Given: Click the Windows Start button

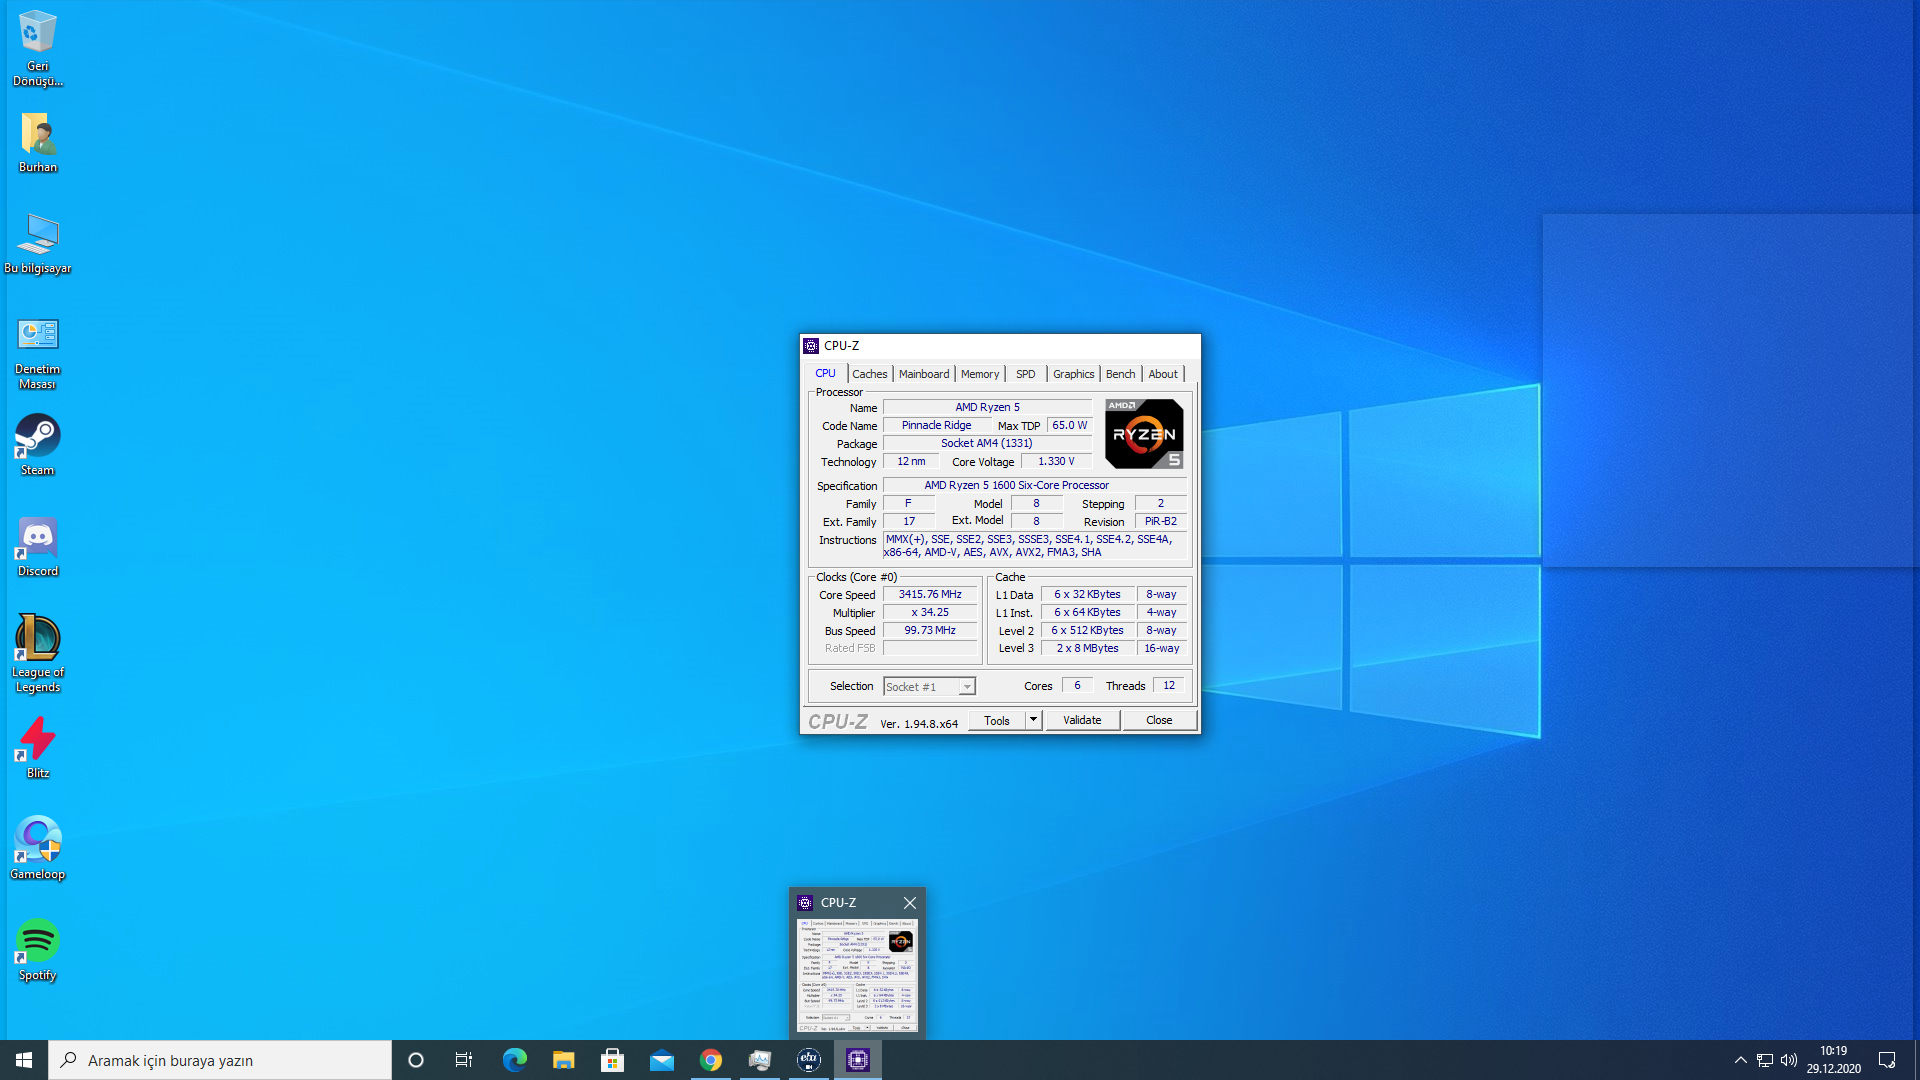Looking at the screenshot, I should (x=24, y=1060).
